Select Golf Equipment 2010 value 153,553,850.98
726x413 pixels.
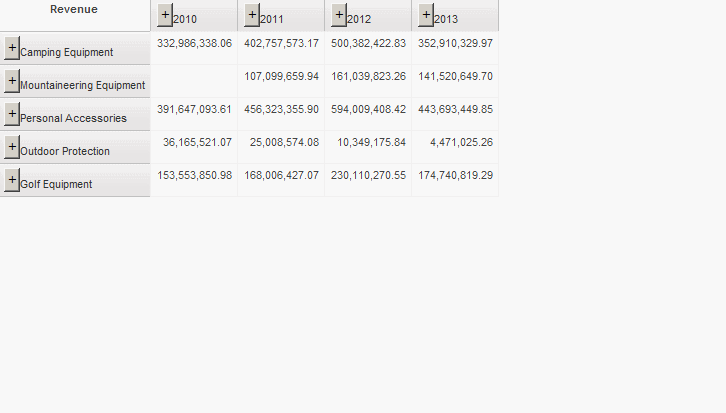(194, 176)
